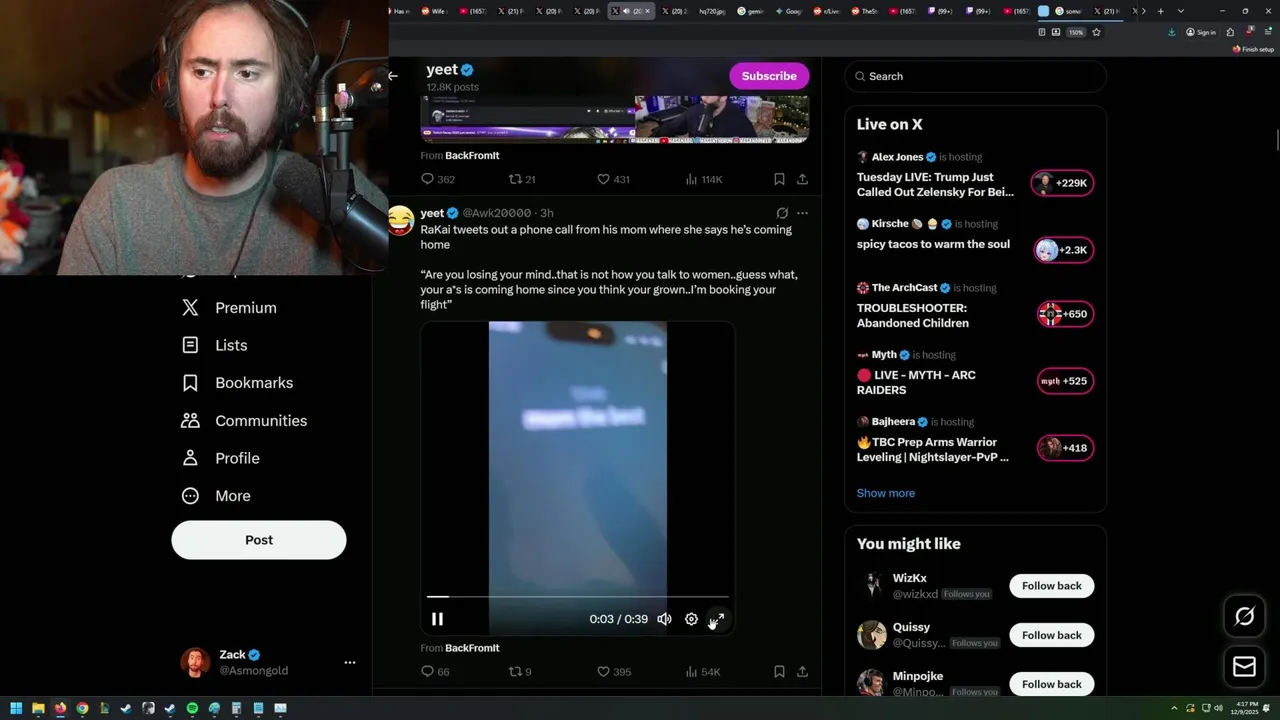1280x720 pixels.
Task: Open Spotify from the taskbar
Action: (x=192, y=709)
